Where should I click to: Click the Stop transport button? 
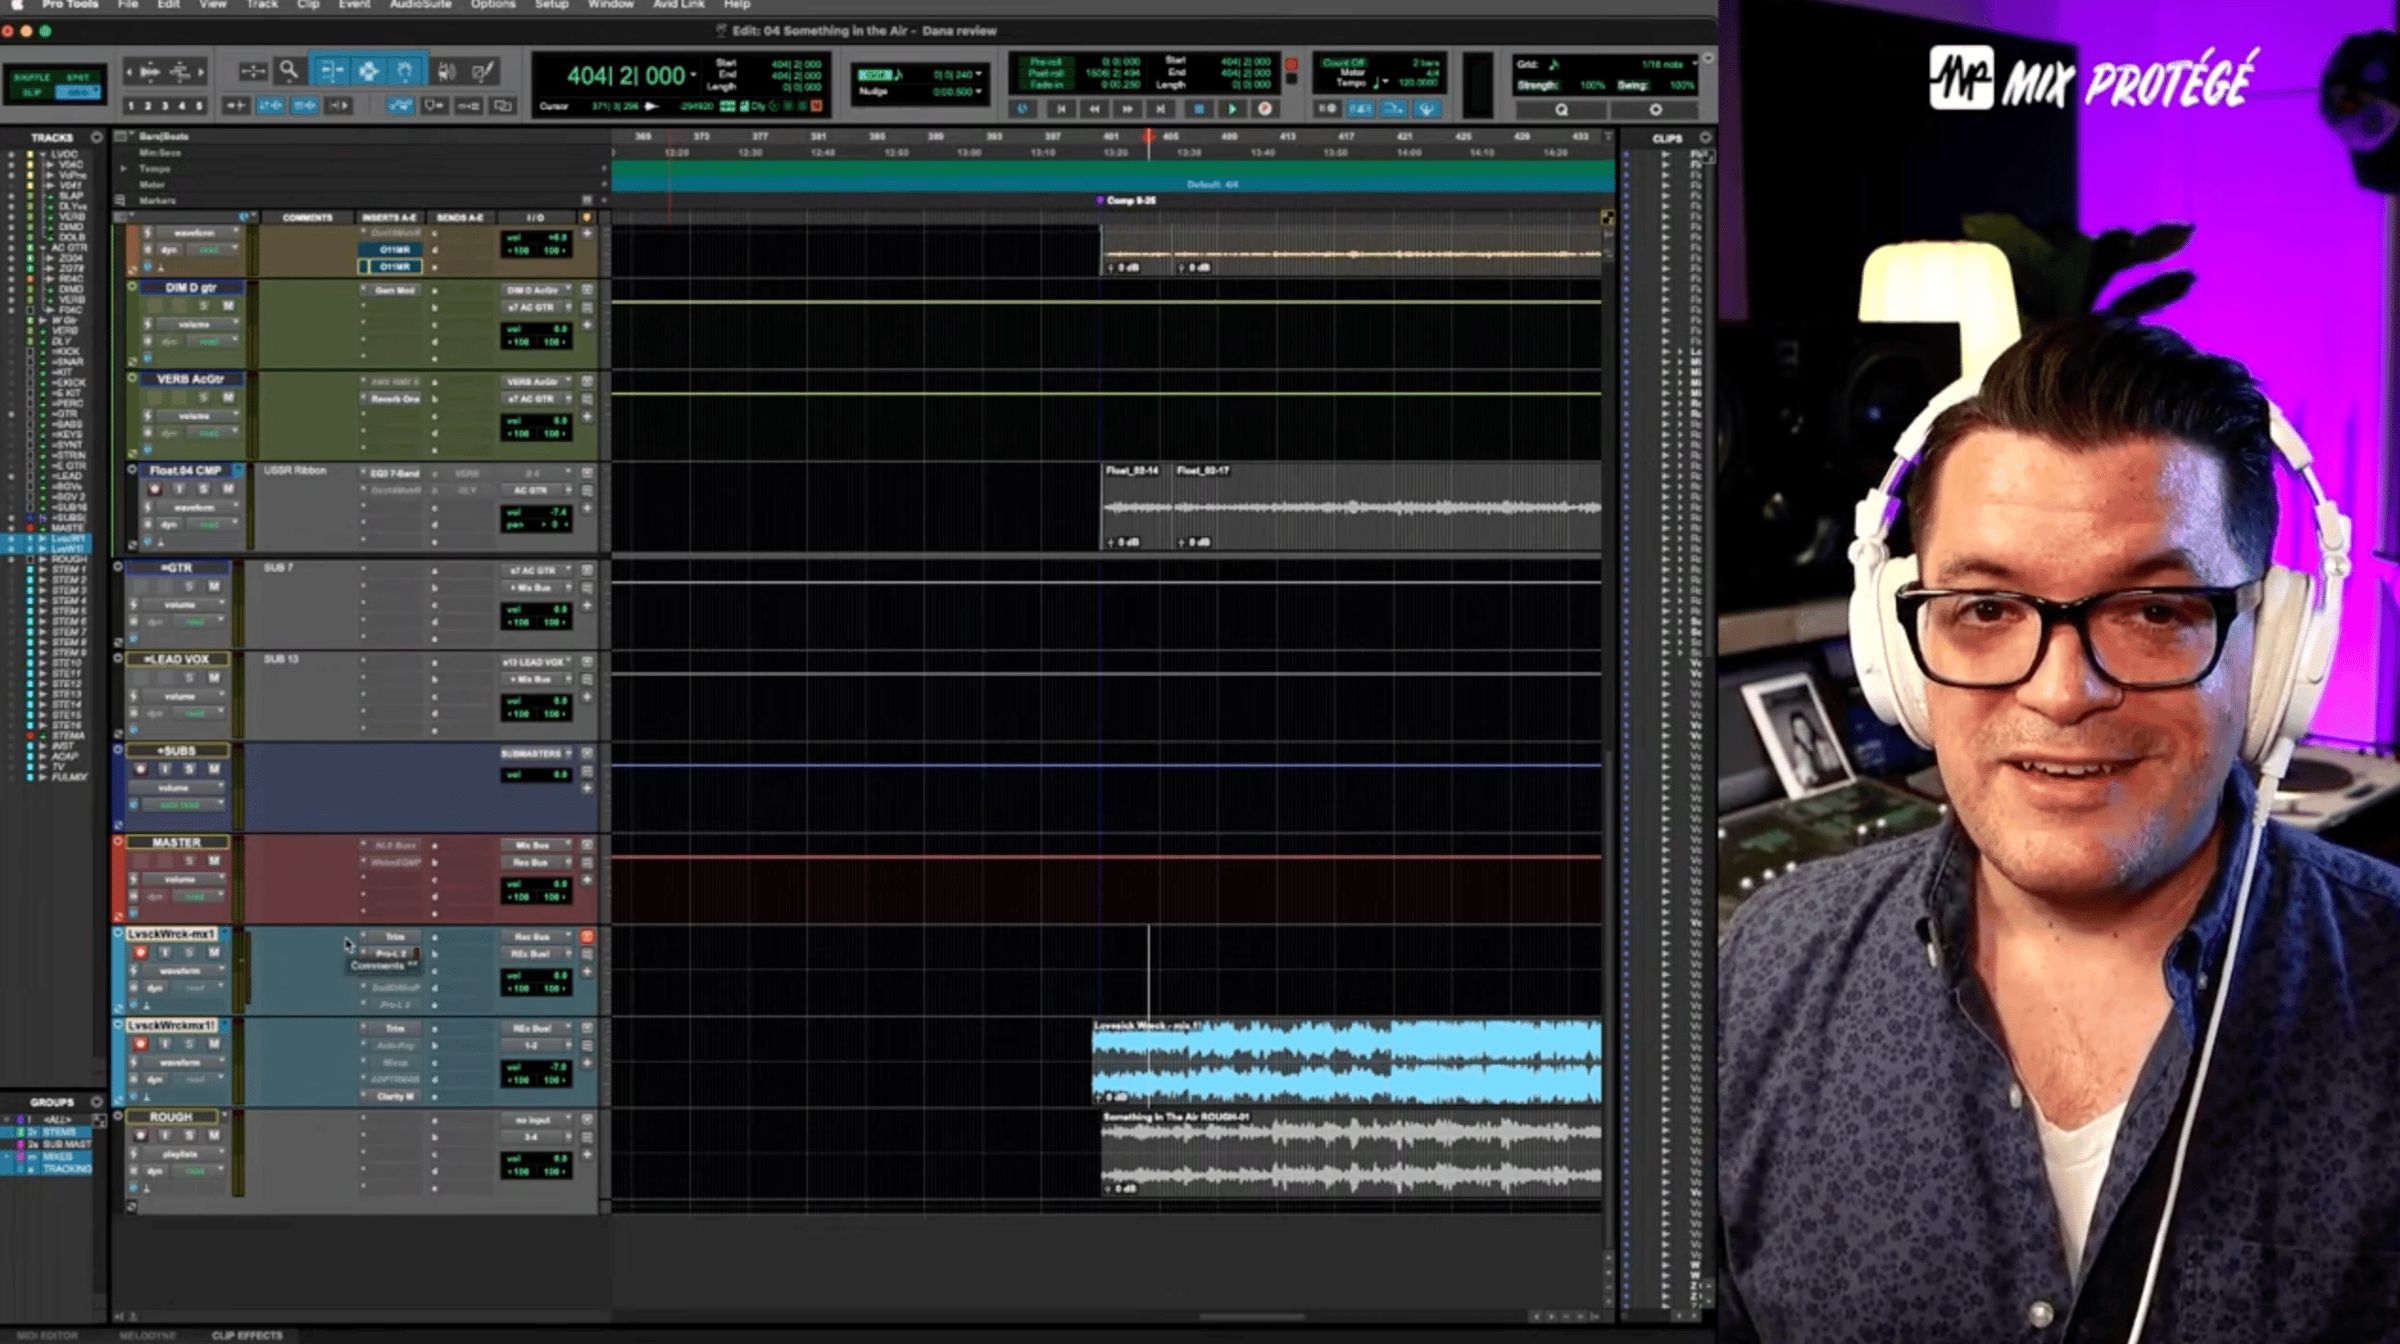click(x=1199, y=109)
